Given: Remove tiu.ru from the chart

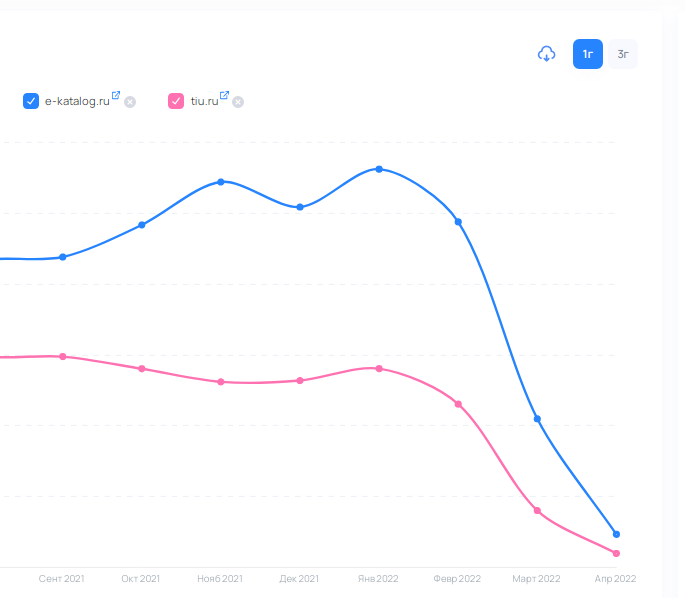Looking at the screenshot, I should pyautogui.click(x=238, y=102).
